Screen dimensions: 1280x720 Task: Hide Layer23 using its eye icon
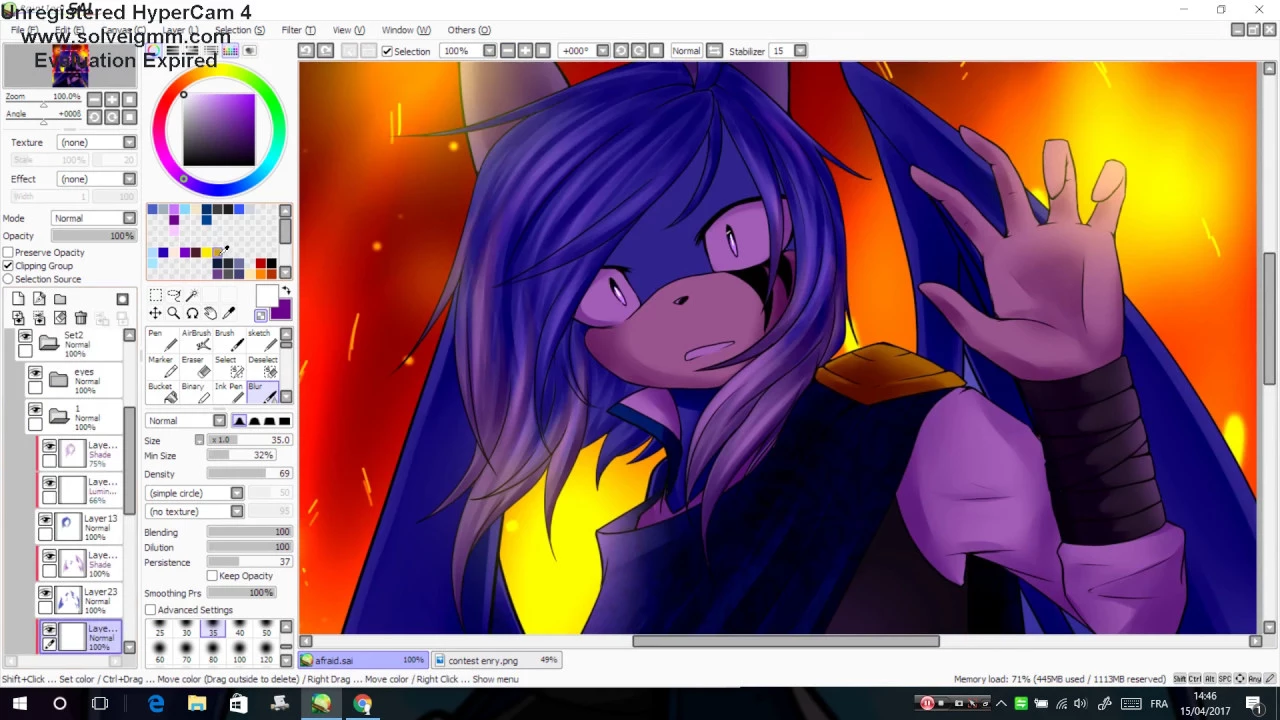point(45,593)
